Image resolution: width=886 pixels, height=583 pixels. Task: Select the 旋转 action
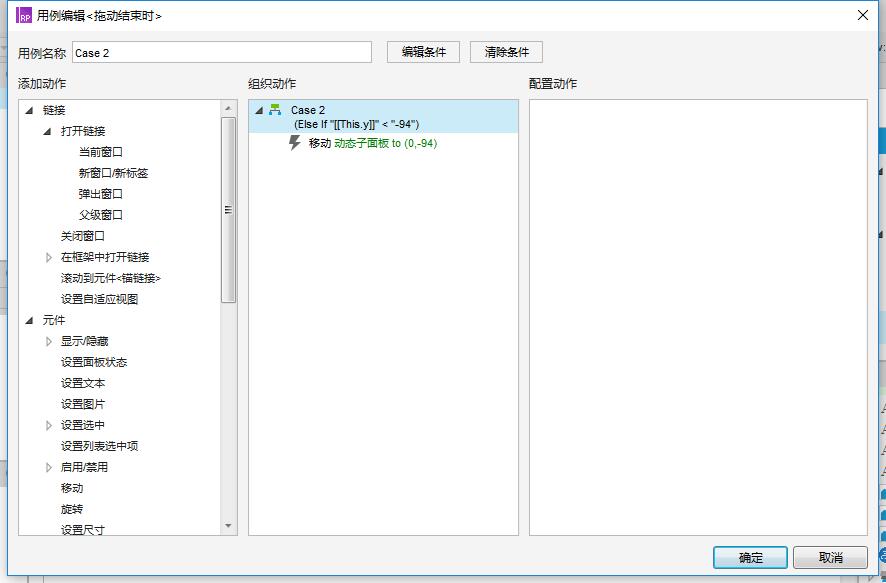72,509
